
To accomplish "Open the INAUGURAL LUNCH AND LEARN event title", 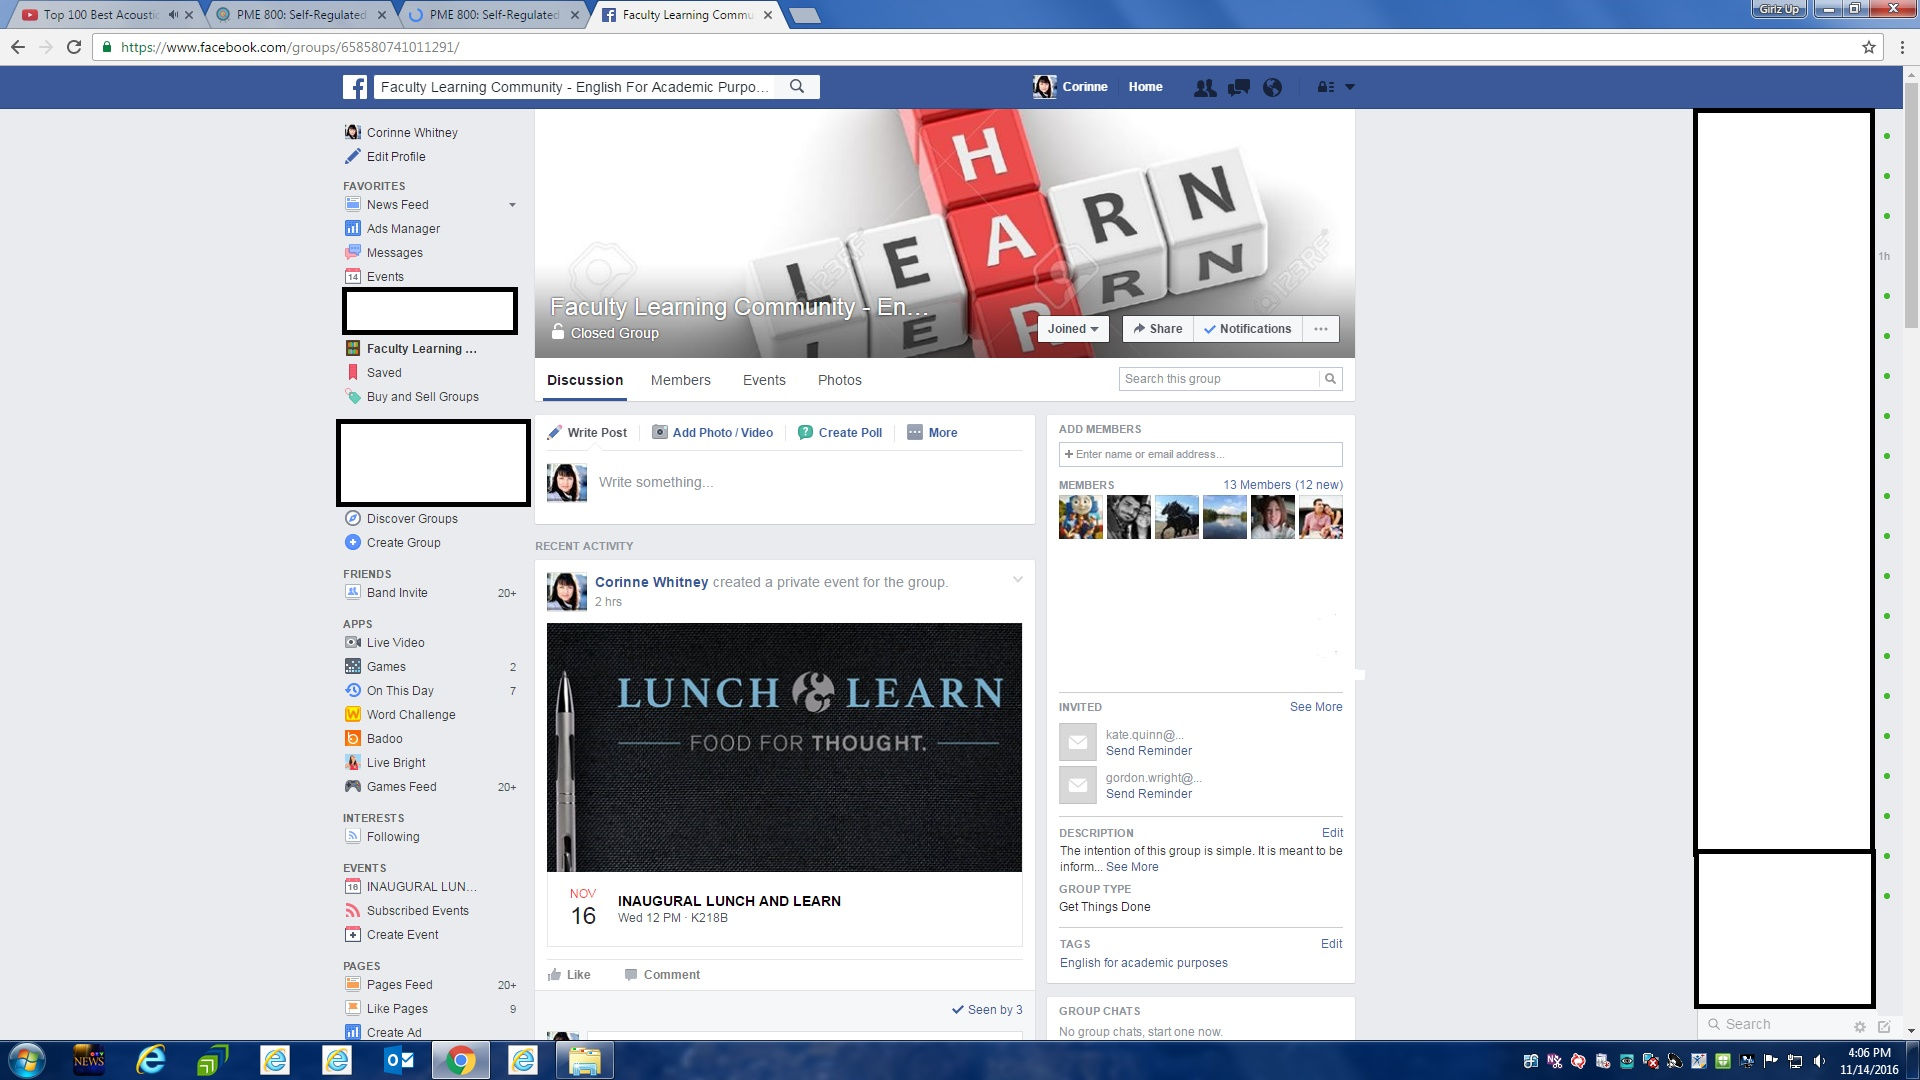I will click(x=729, y=901).
